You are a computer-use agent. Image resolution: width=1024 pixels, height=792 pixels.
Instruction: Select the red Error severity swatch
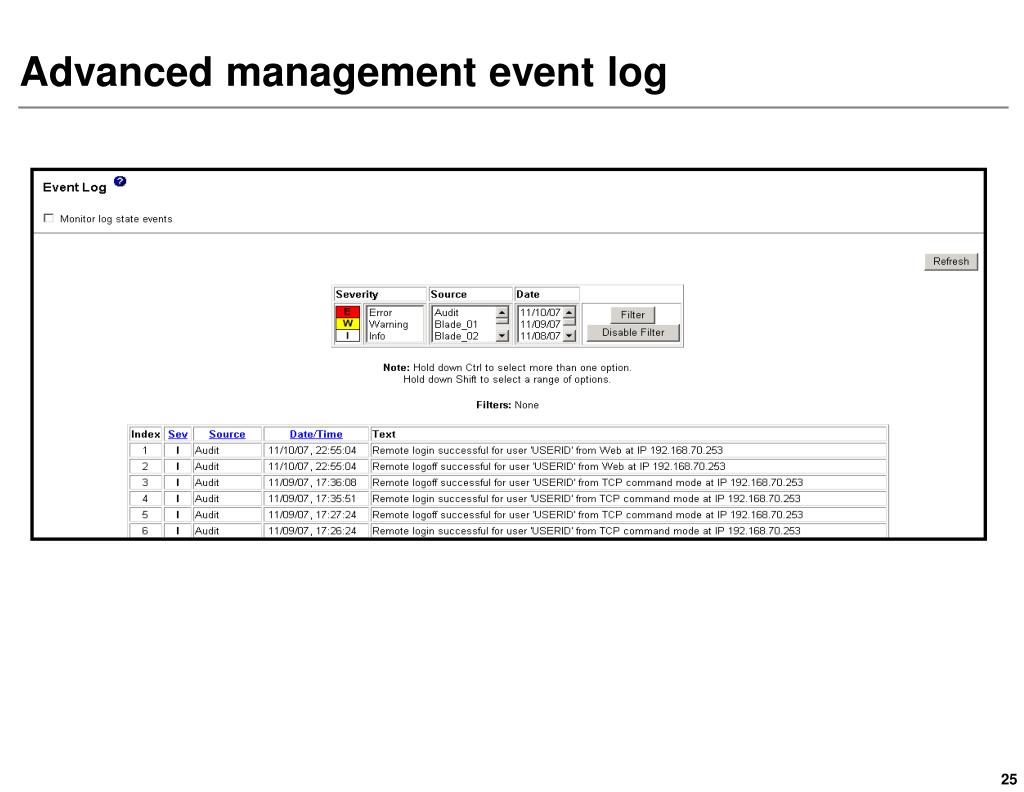point(347,311)
